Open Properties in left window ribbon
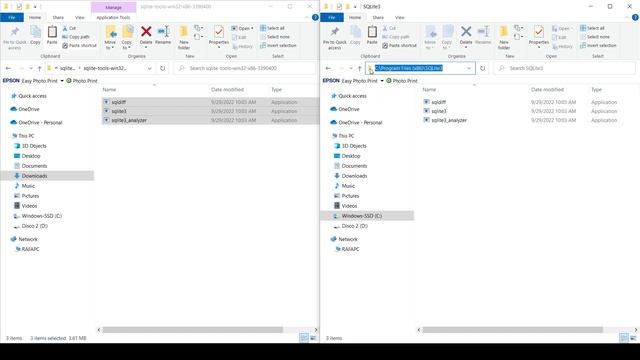Viewport: 640px width, 360px height. 219,36
